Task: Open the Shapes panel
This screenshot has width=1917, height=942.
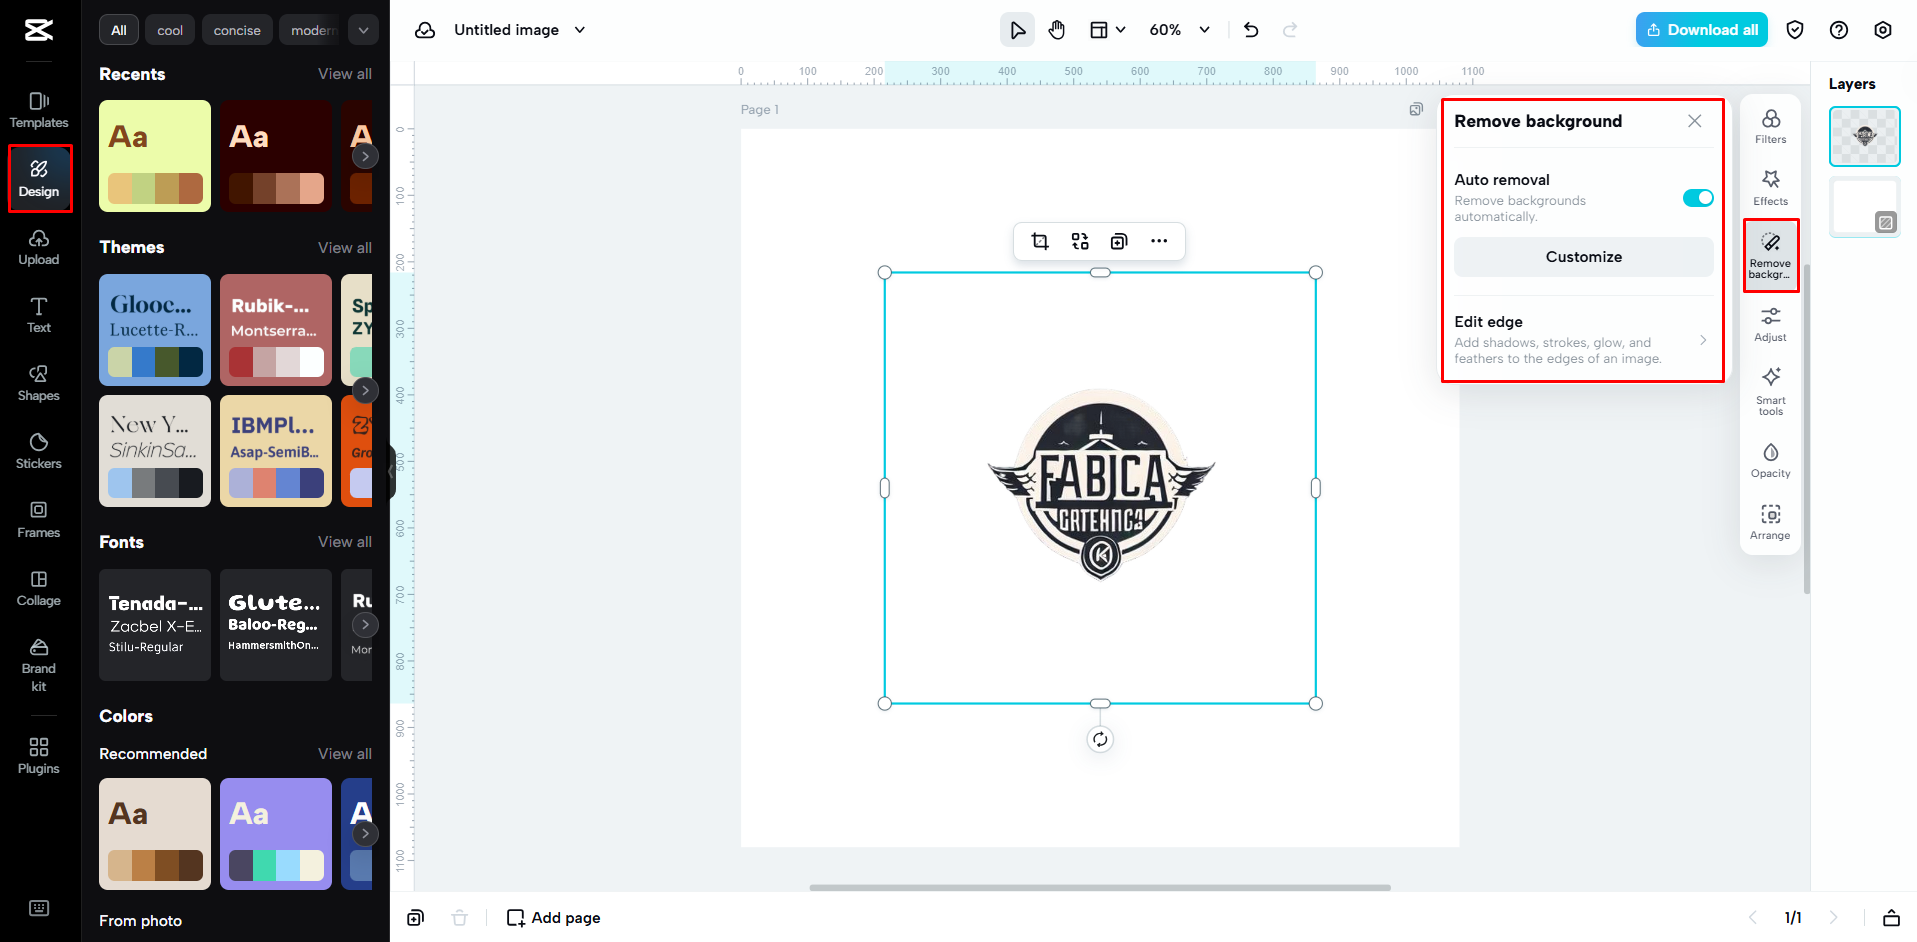Action: [x=38, y=383]
